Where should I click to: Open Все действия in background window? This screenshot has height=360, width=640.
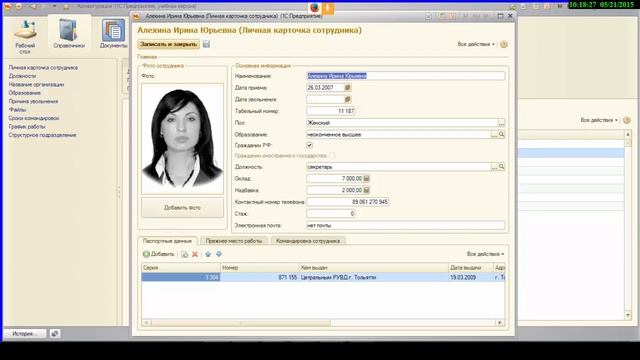click(599, 120)
